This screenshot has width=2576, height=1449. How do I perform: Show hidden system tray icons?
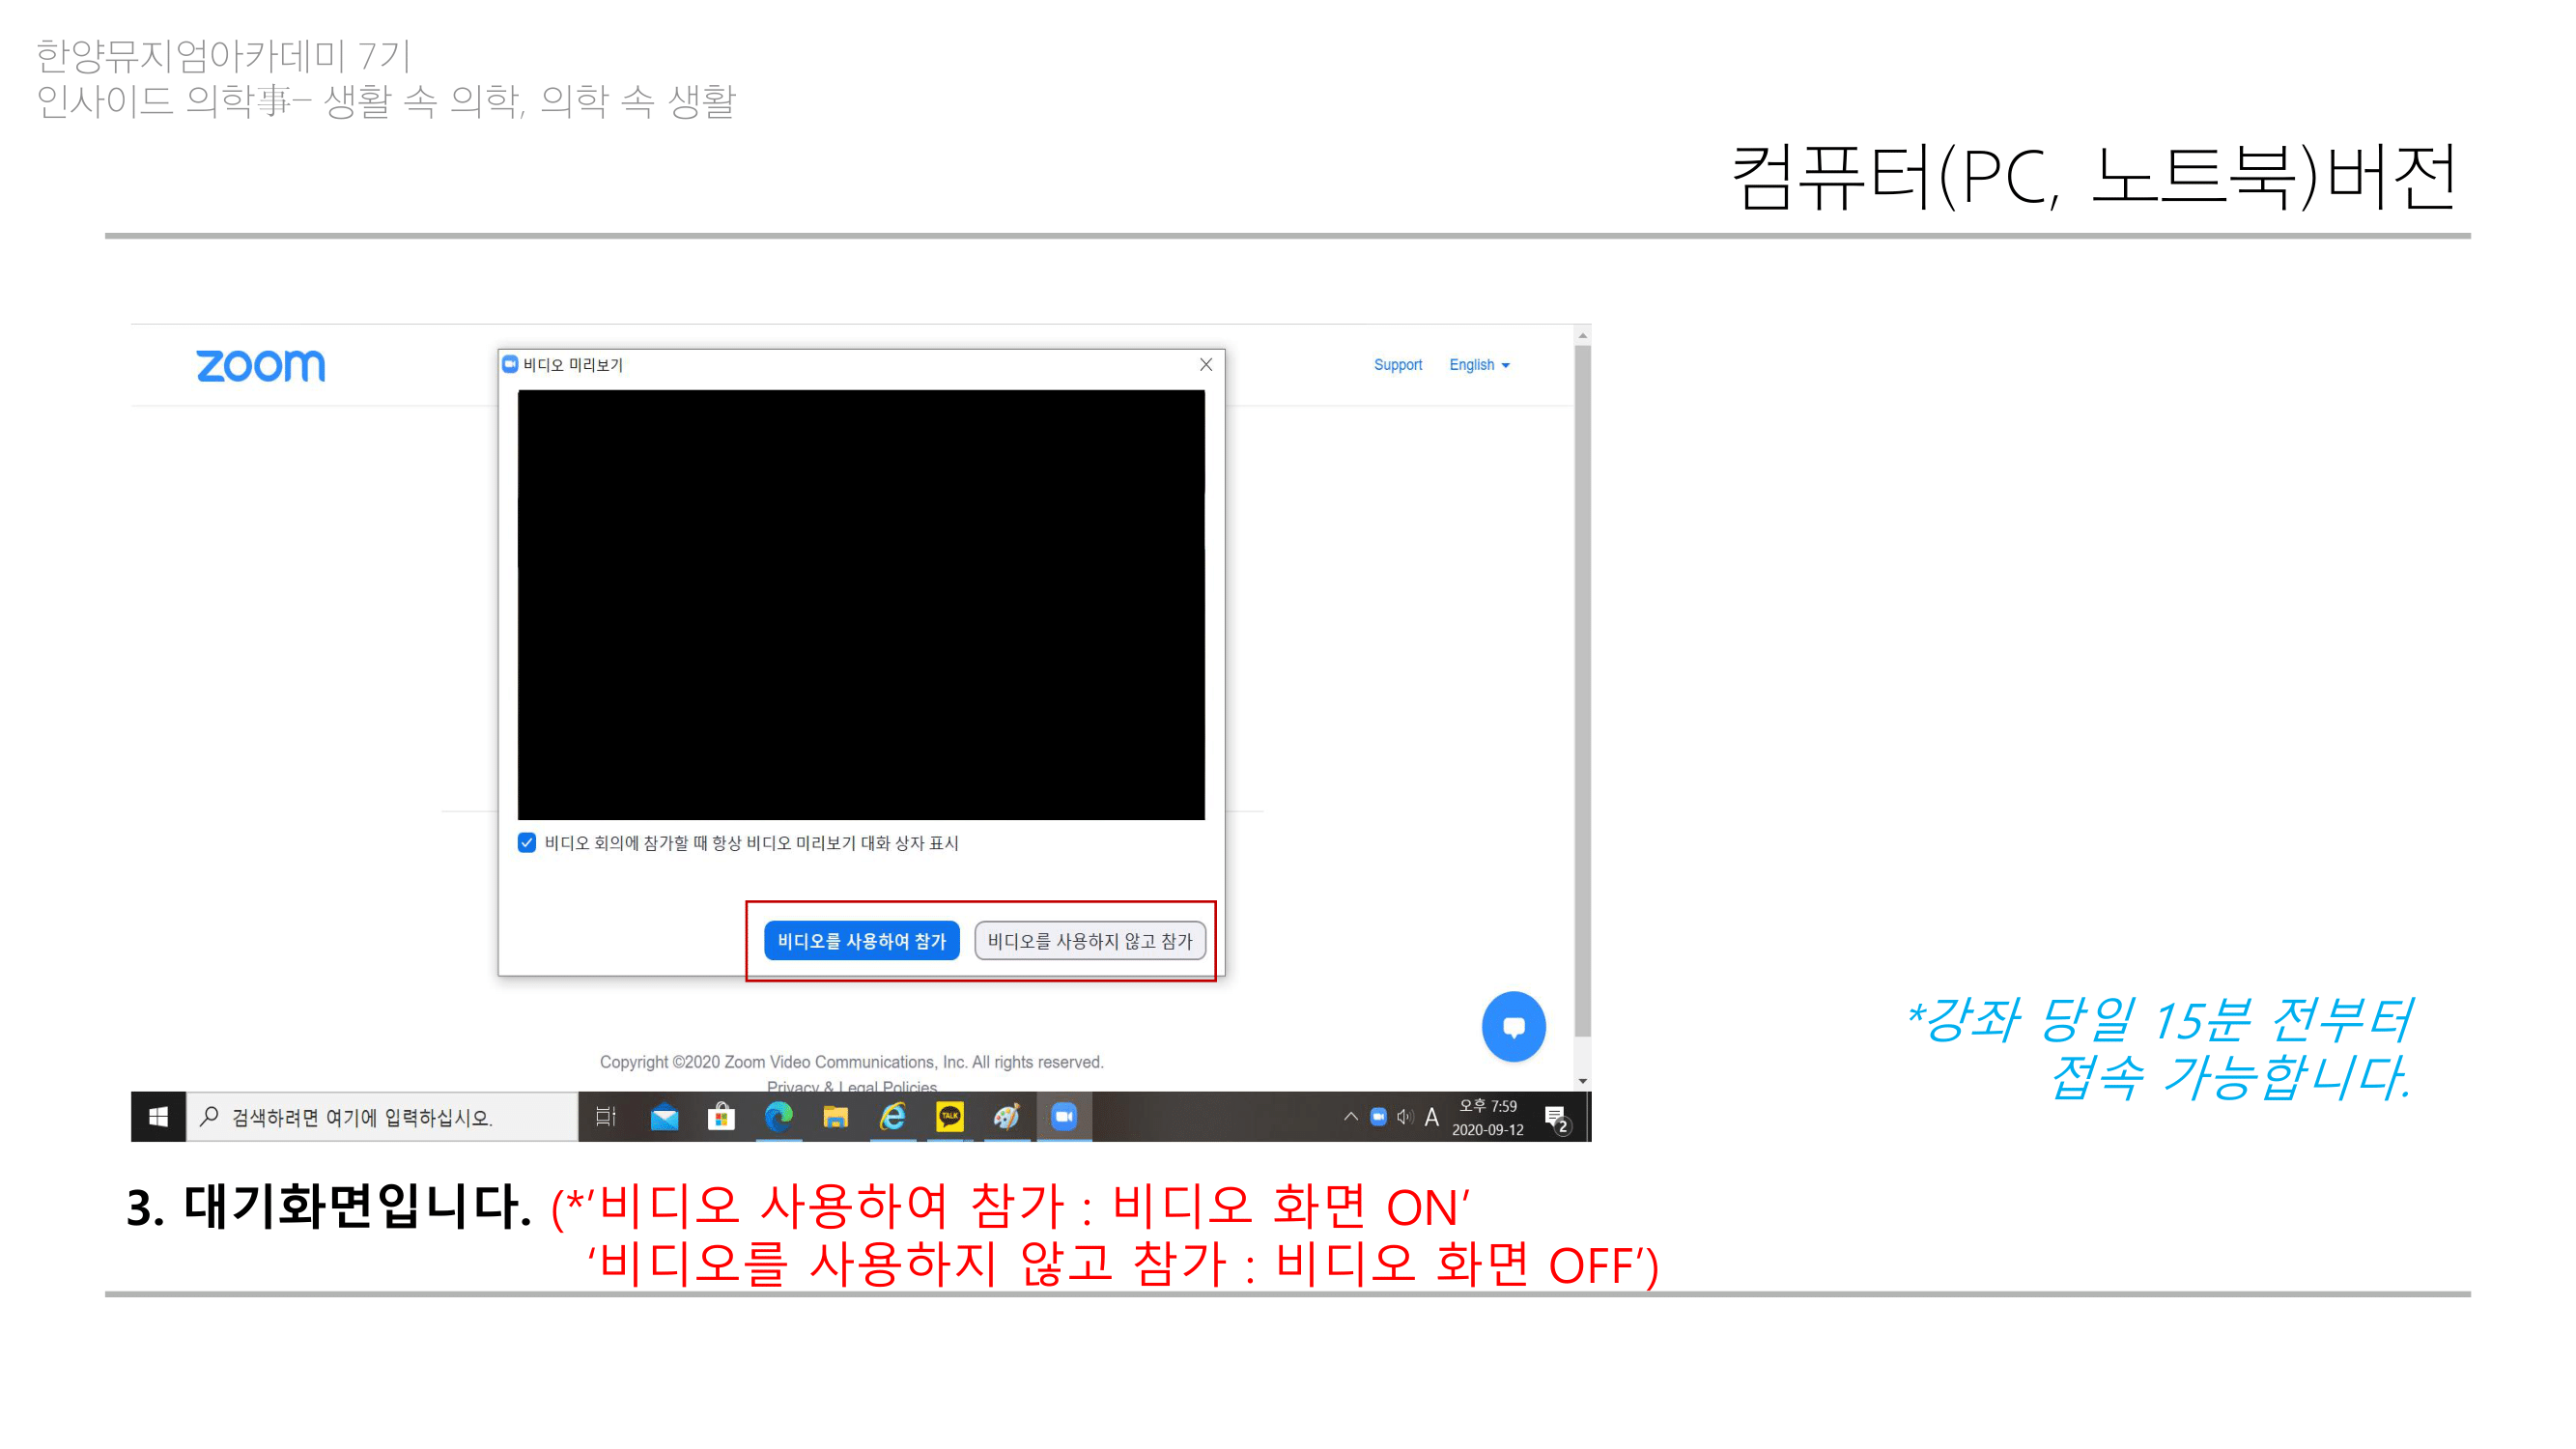pos(1351,1117)
